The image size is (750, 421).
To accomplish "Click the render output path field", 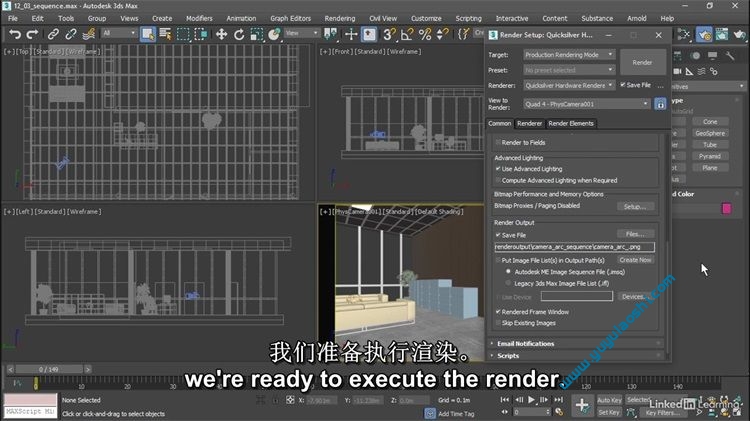I will (x=574, y=247).
